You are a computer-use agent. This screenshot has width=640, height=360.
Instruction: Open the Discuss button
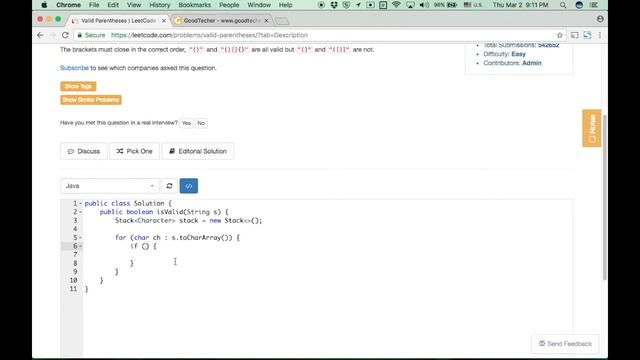84,151
